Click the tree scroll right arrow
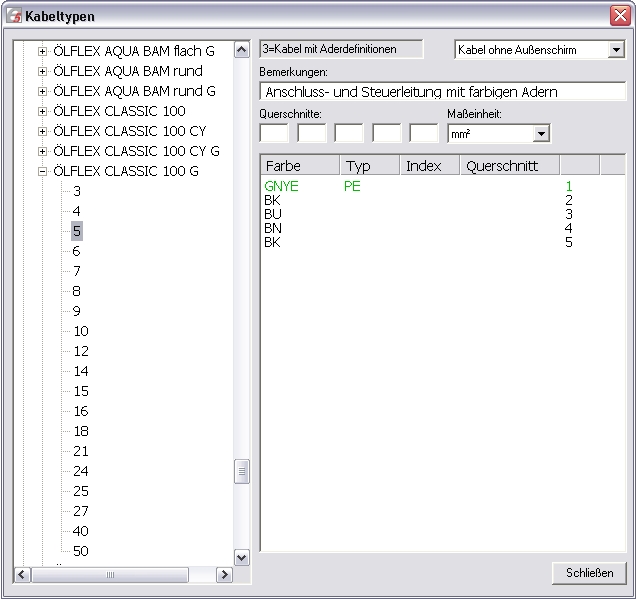The width and height of the screenshot is (637, 599). [224, 575]
